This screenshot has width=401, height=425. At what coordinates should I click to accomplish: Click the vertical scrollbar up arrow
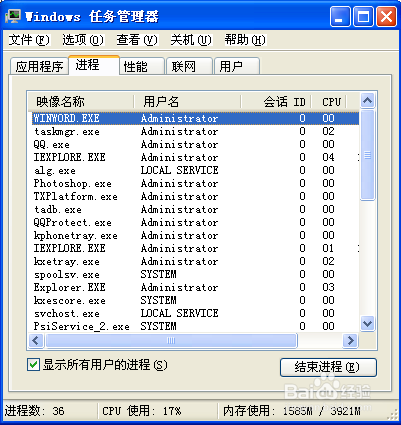[x=367, y=101]
